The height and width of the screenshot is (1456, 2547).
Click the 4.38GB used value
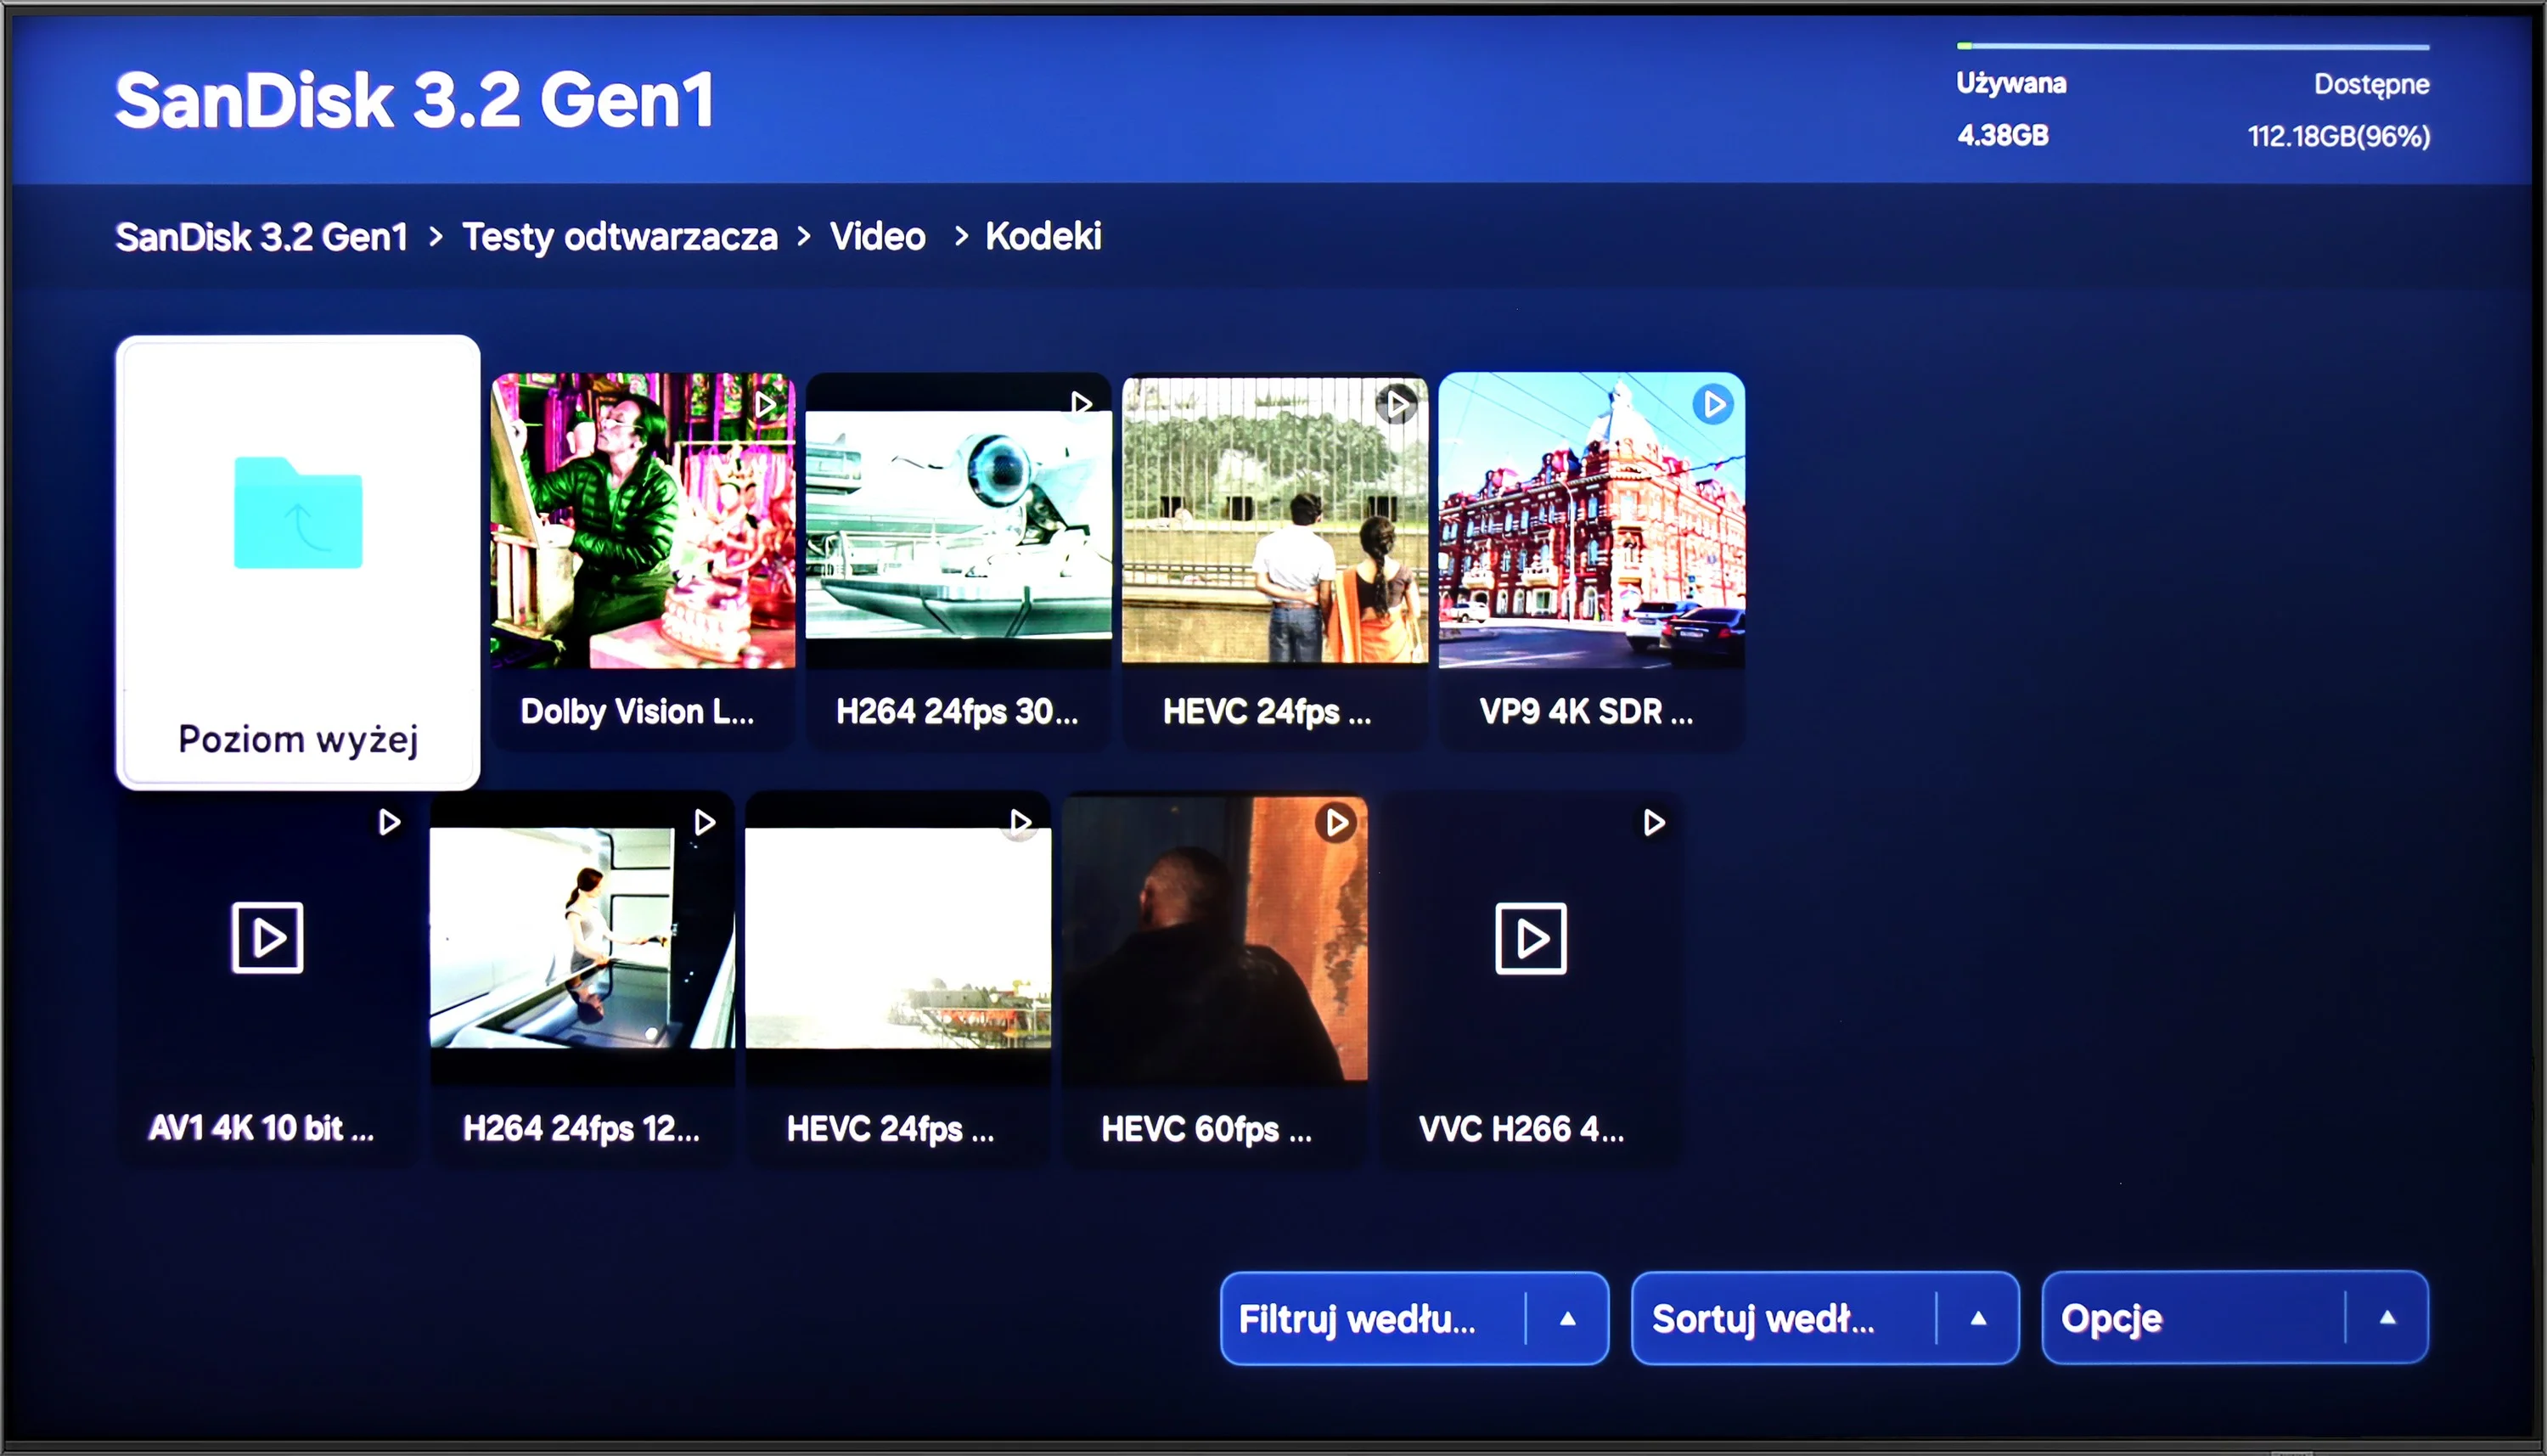(2003, 135)
